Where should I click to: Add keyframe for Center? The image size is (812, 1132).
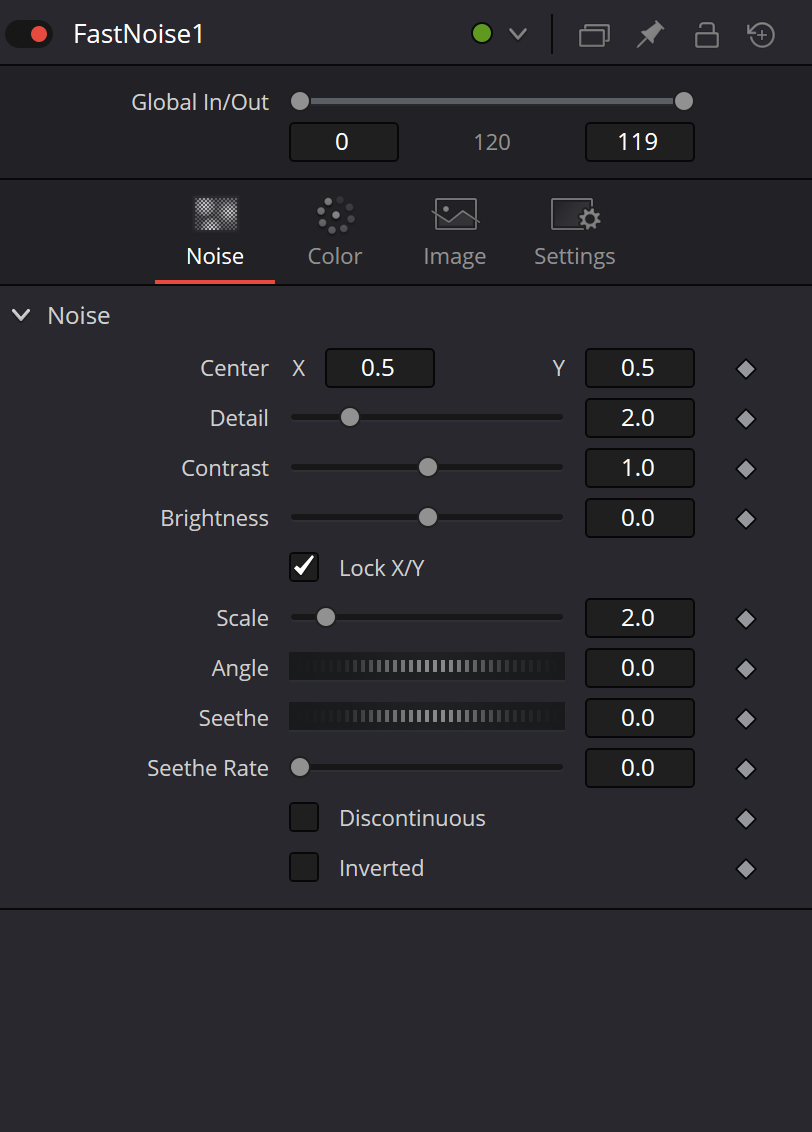[x=746, y=369]
